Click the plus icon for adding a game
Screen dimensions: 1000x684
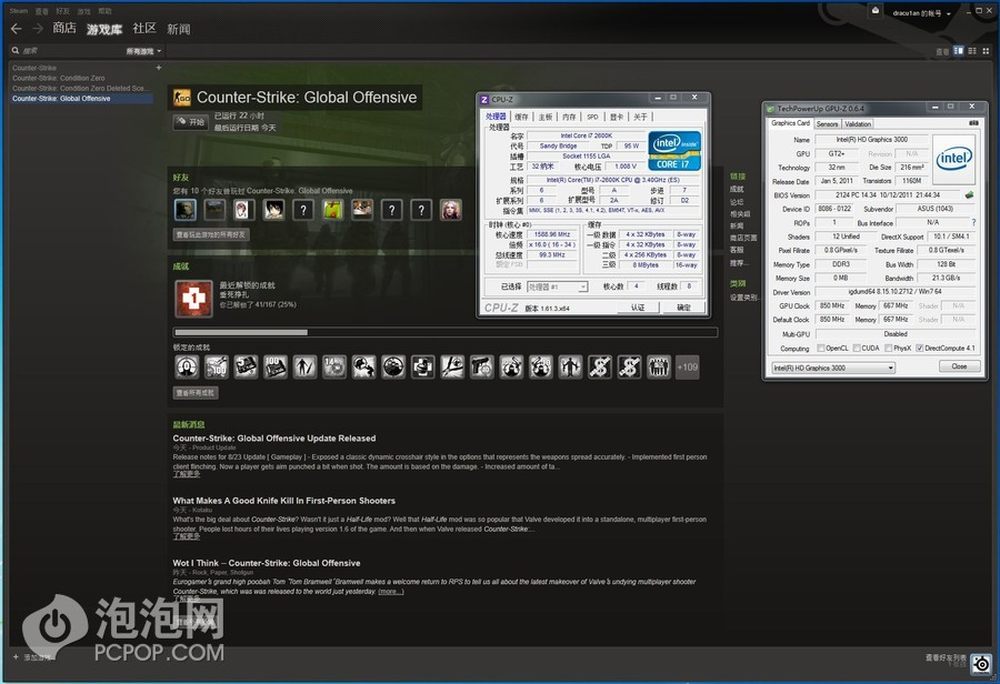15,657
